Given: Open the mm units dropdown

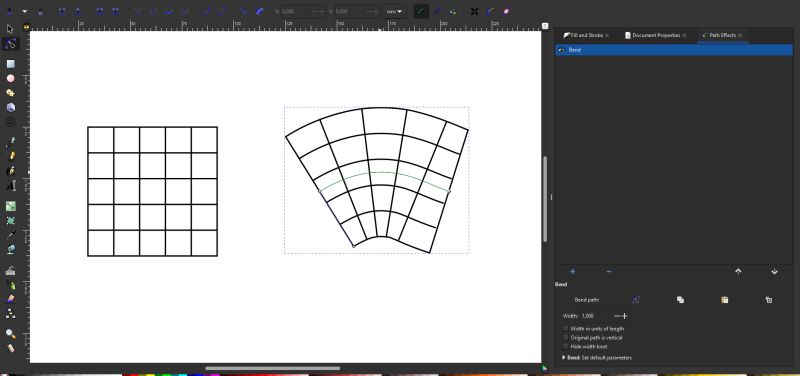Looking at the screenshot, I should pos(394,11).
